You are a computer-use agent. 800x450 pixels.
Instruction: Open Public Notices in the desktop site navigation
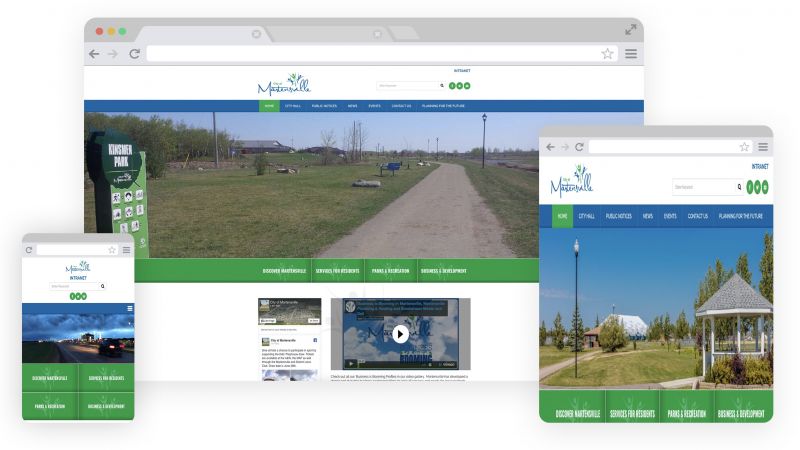[324, 106]
